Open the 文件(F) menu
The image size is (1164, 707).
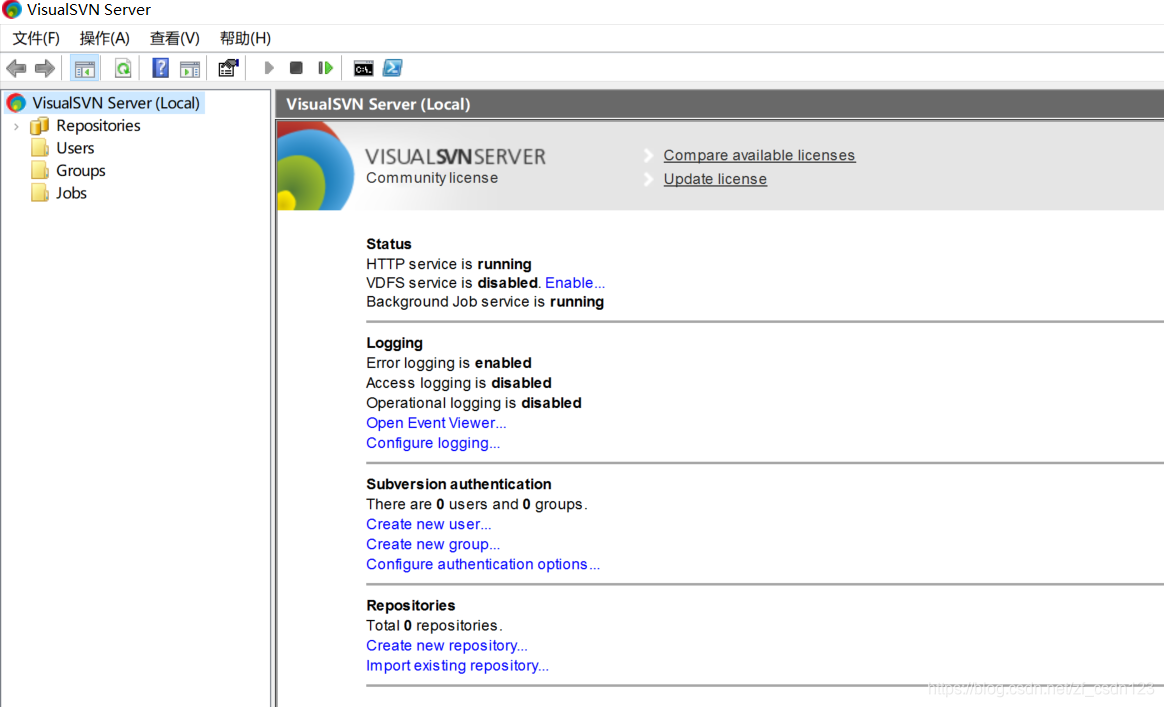(x=36, y=38)
